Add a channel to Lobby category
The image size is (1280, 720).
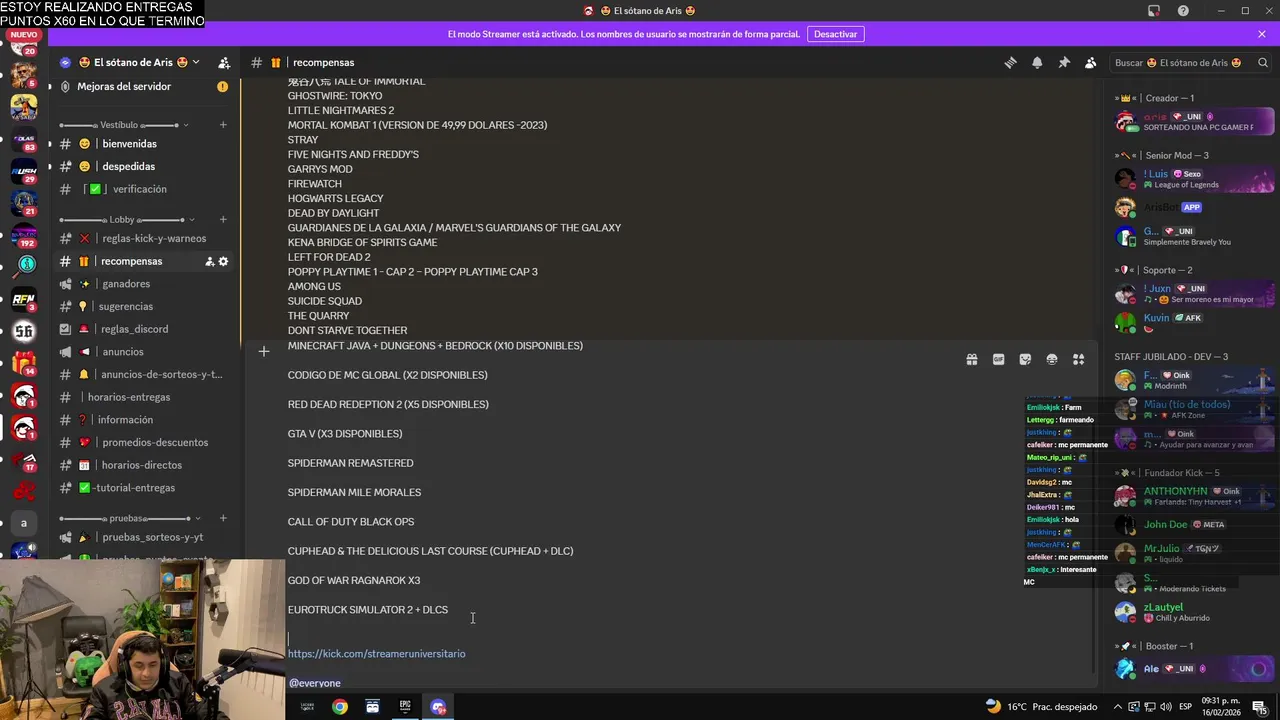click(223, 219)
